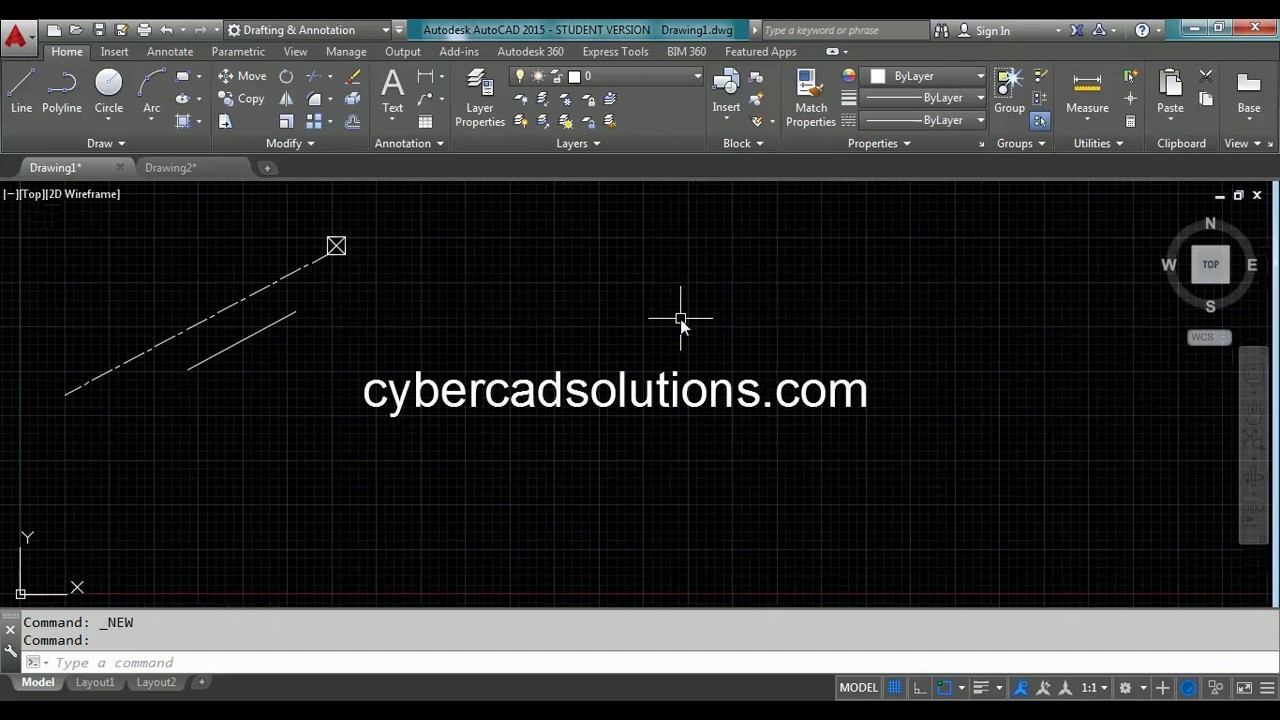Open a new drawing tab with plus
The width and height of the screenshot is (1280, 720).
(267, 168)
